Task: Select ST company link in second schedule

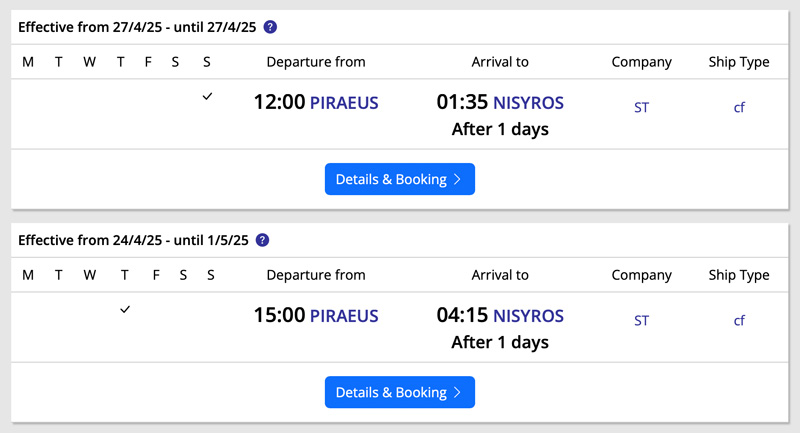Action: point(641,321)
